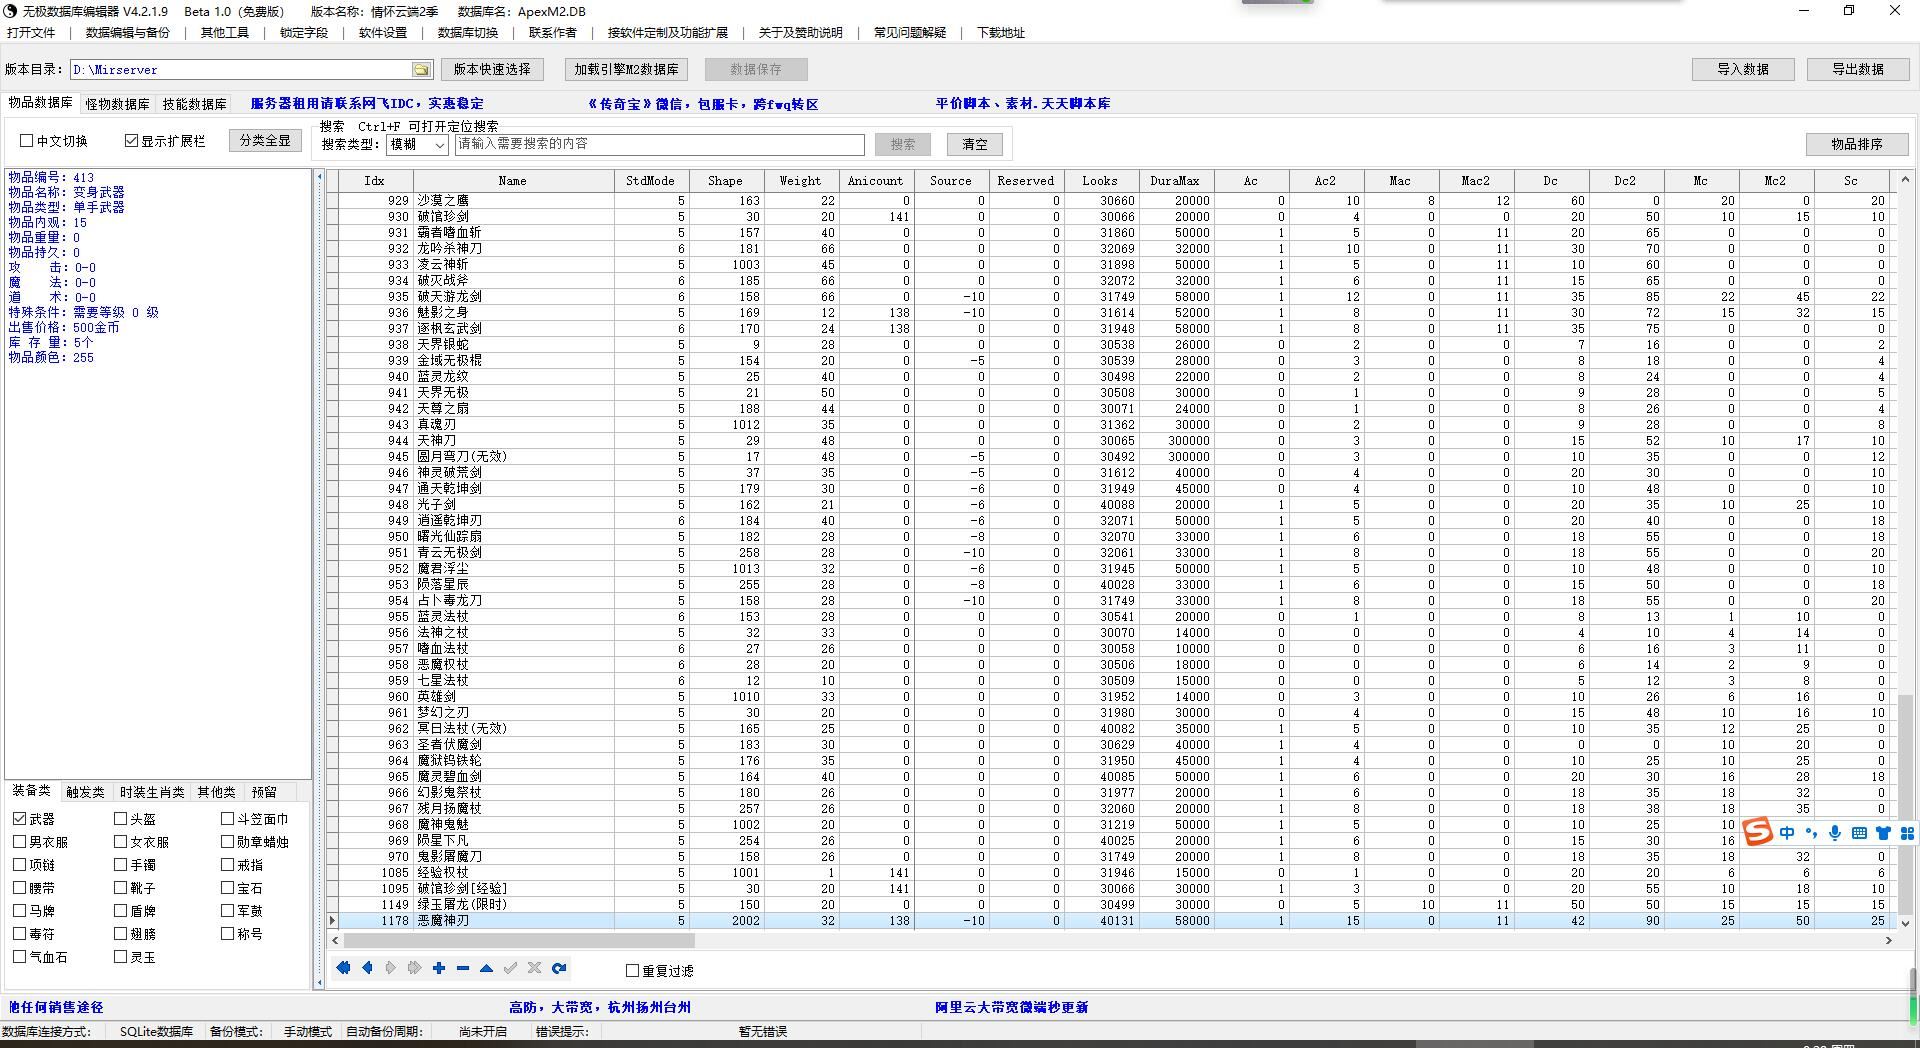Uncheck 武器 category checkbox

[20, 819]
